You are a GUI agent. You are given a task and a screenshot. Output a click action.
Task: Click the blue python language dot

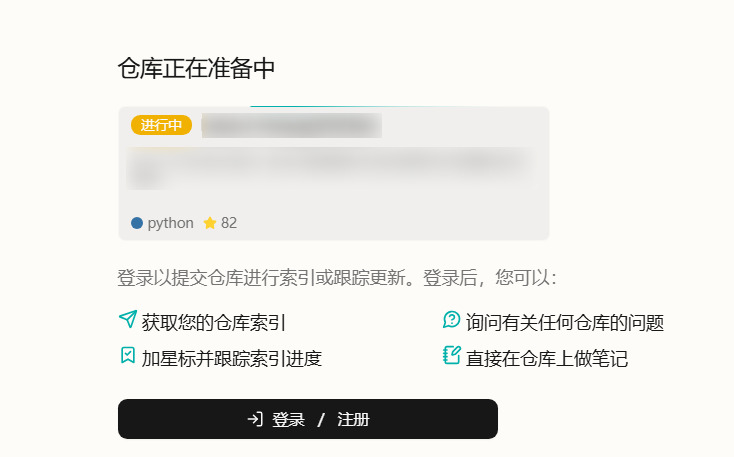pos(137,223)
